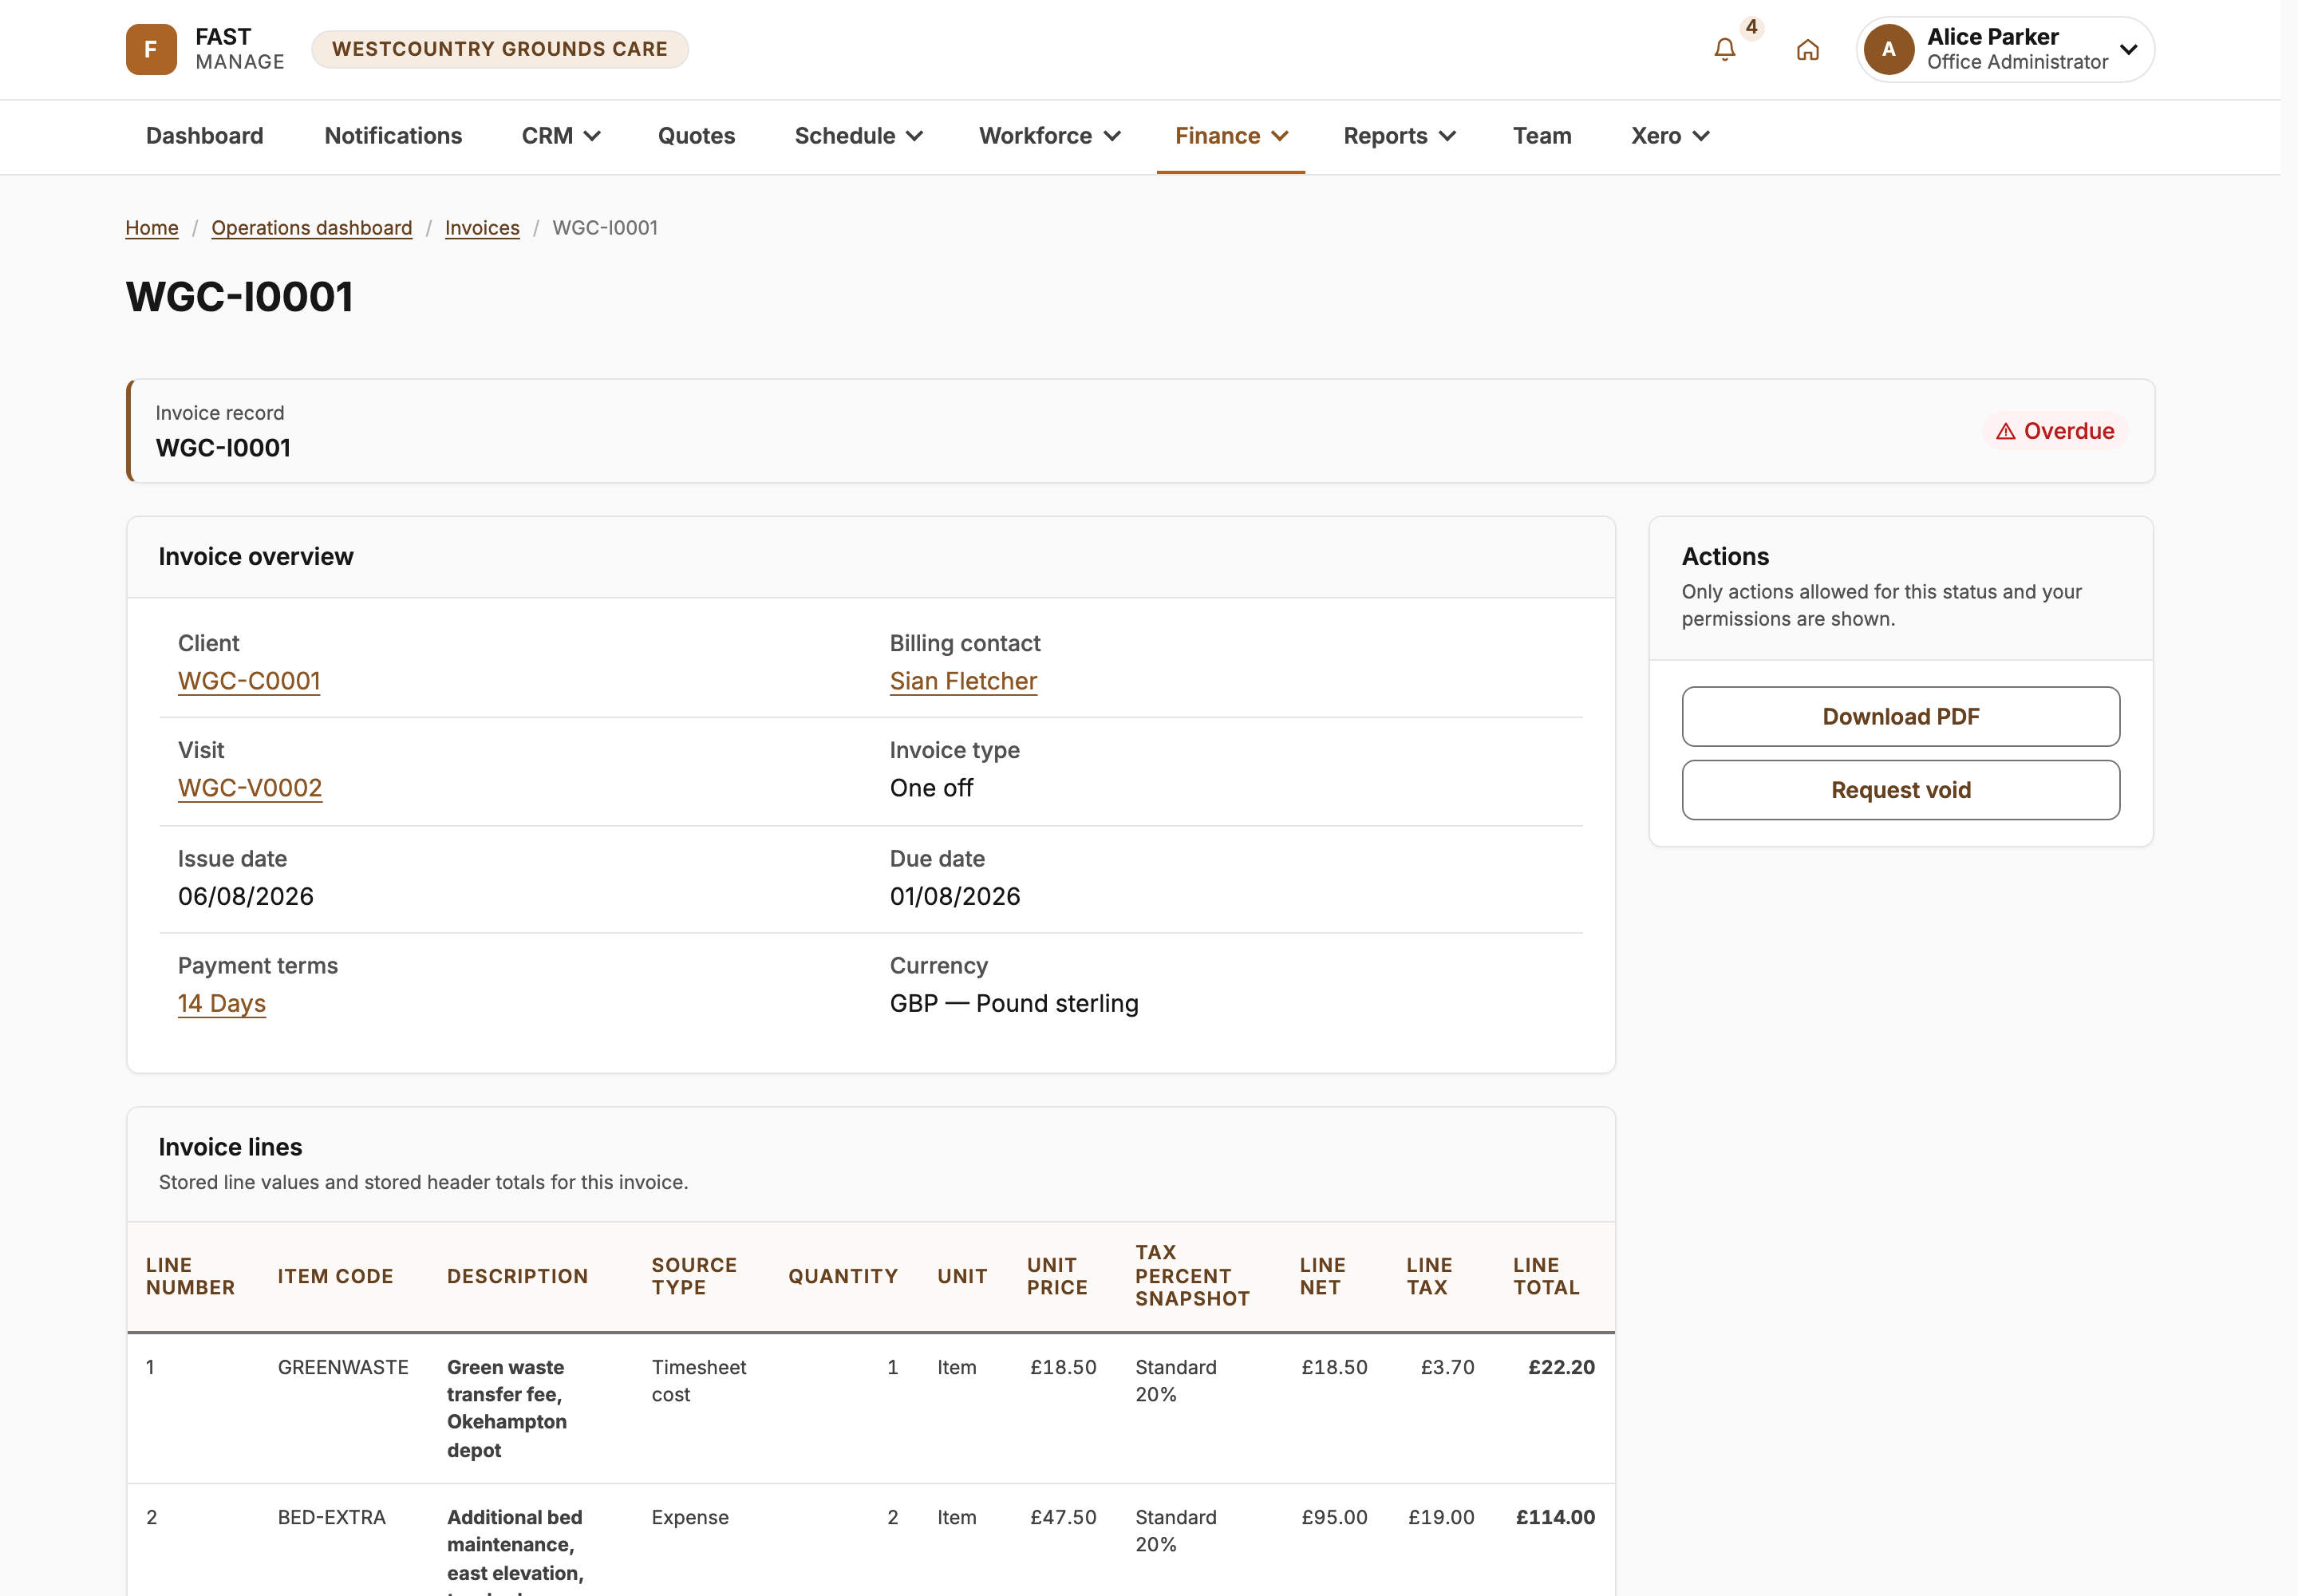The height and width of the screenshot is (1596, 2298).
Task: Click the Tax Percent Snapshot column header
Action: coord(1192,1276)
